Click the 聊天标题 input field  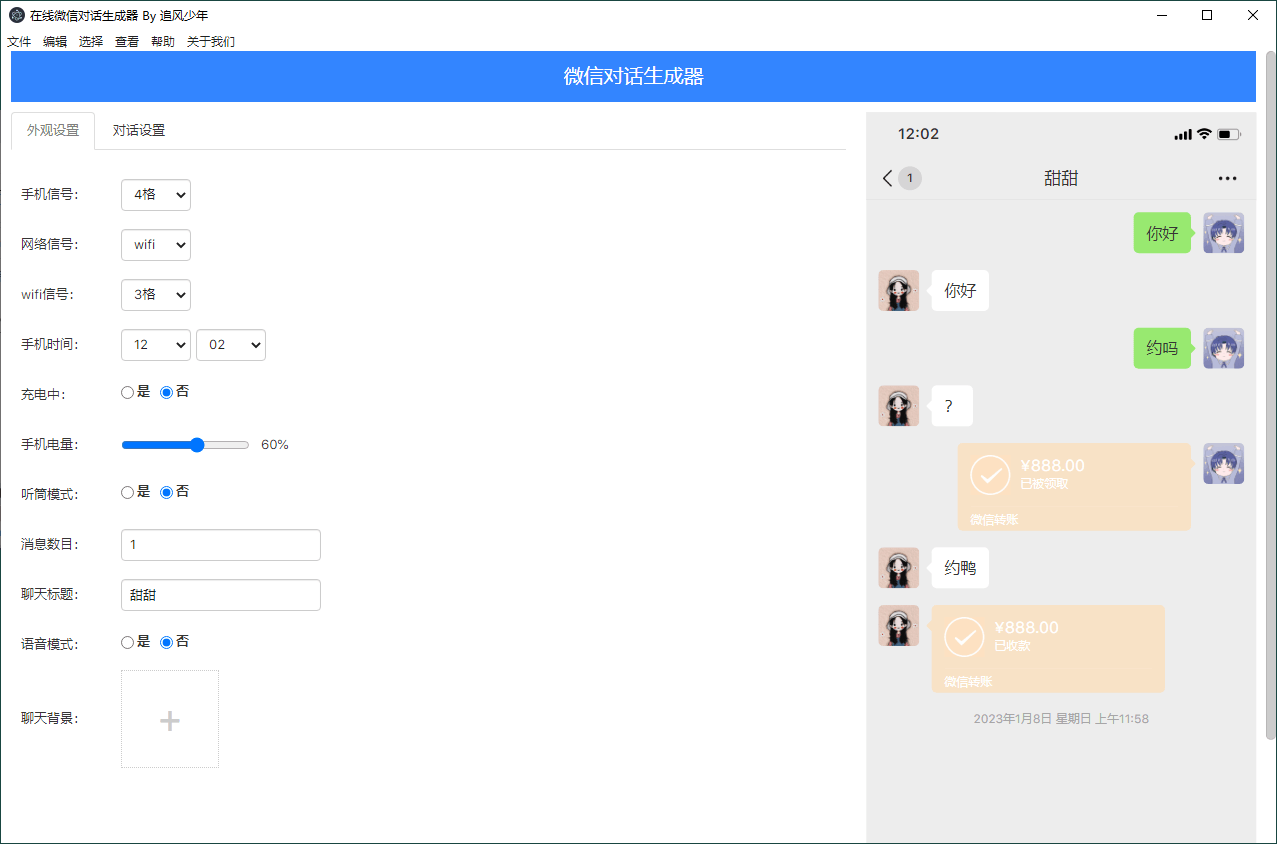tap(221, 595)
